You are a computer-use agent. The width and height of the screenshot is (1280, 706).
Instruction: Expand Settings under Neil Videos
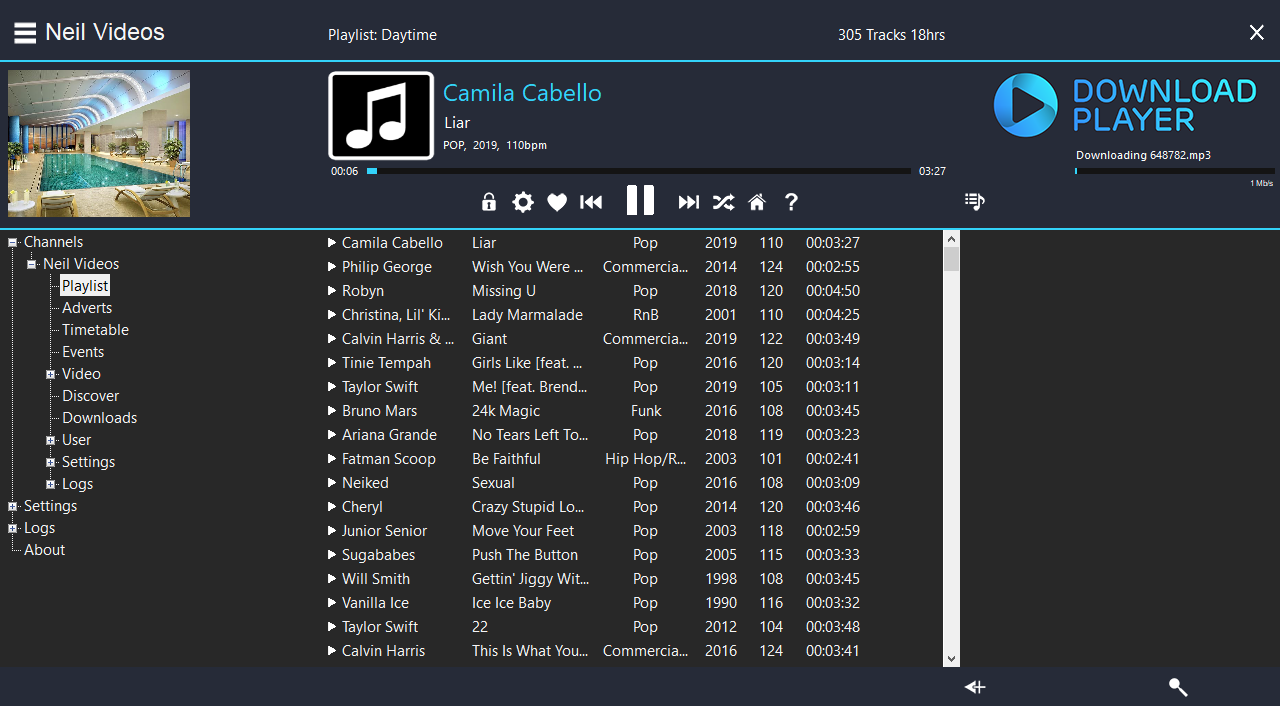51,462
